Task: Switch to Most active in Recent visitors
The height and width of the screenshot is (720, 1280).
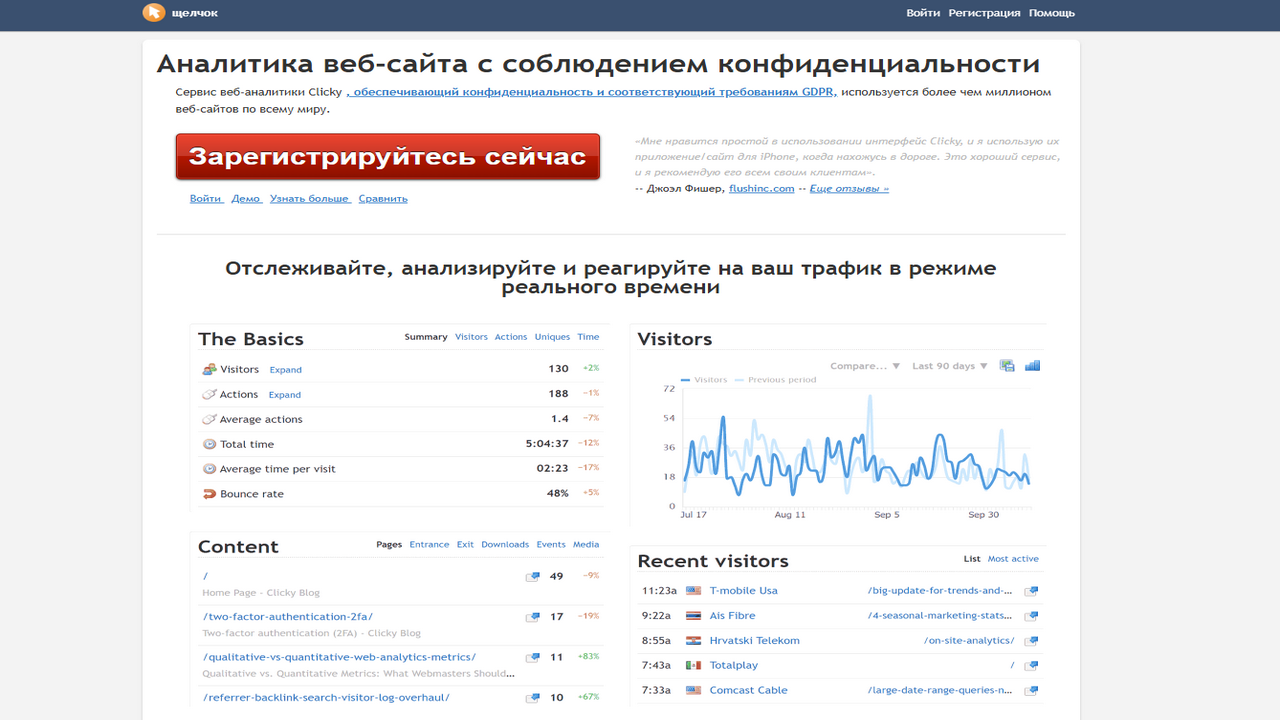Action: coord(1013,559)
